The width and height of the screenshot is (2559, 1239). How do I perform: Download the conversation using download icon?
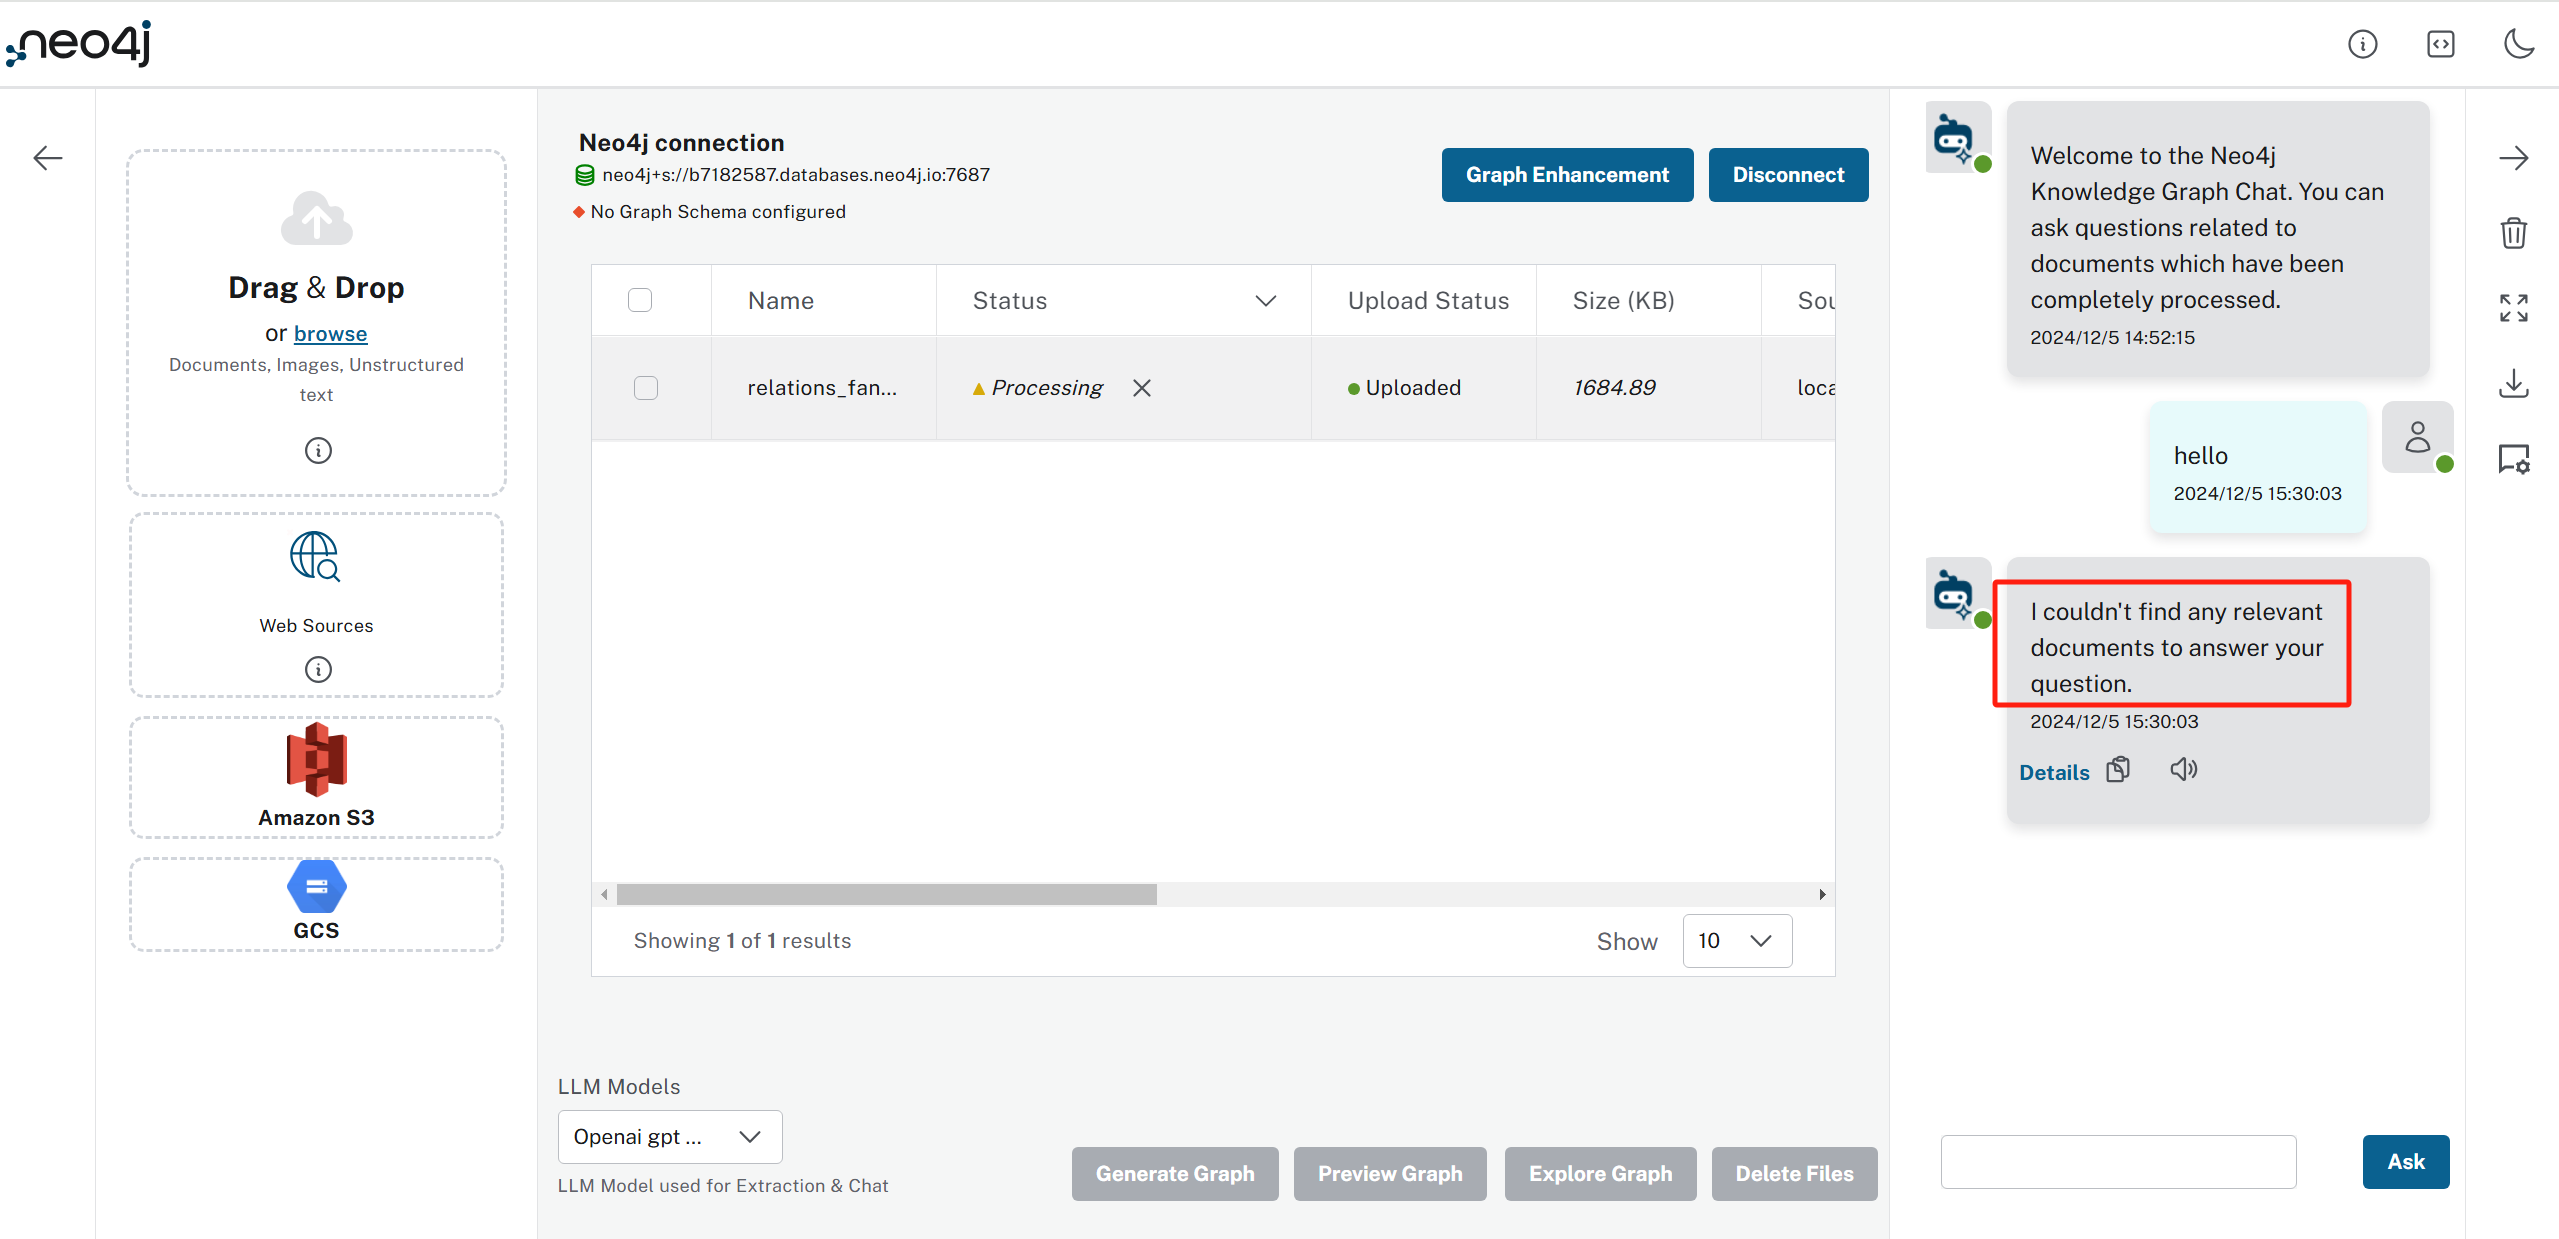click(2513, 383)
